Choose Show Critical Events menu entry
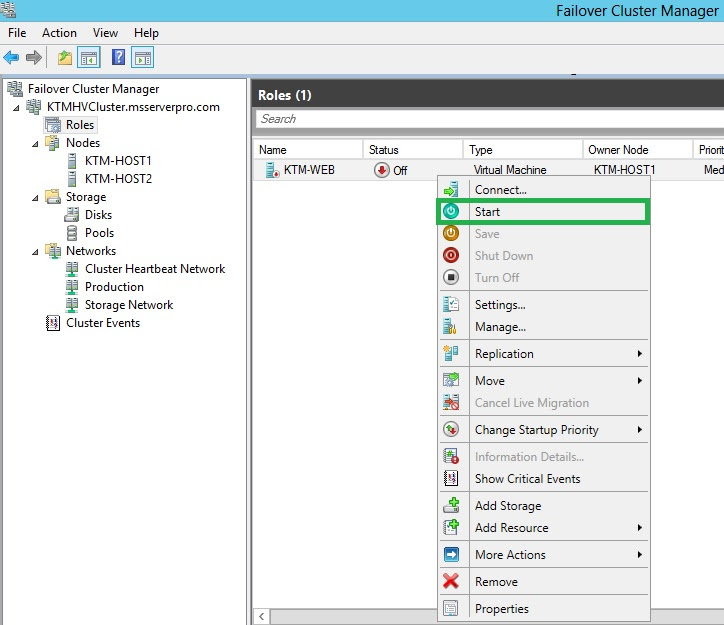Image resolution: width=724 pixels, height=625 pixels. click(x=544, y=479)
